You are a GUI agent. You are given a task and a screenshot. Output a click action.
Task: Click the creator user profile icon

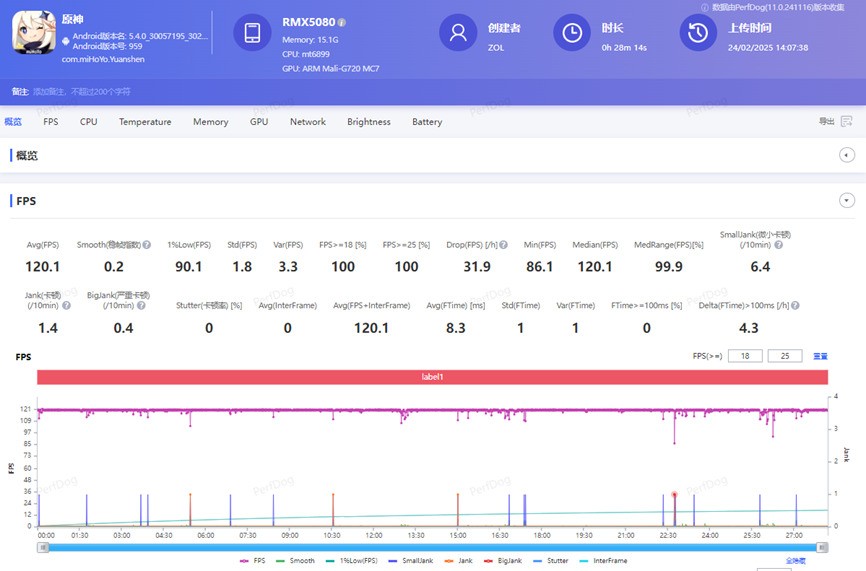(x=458, y=33)
